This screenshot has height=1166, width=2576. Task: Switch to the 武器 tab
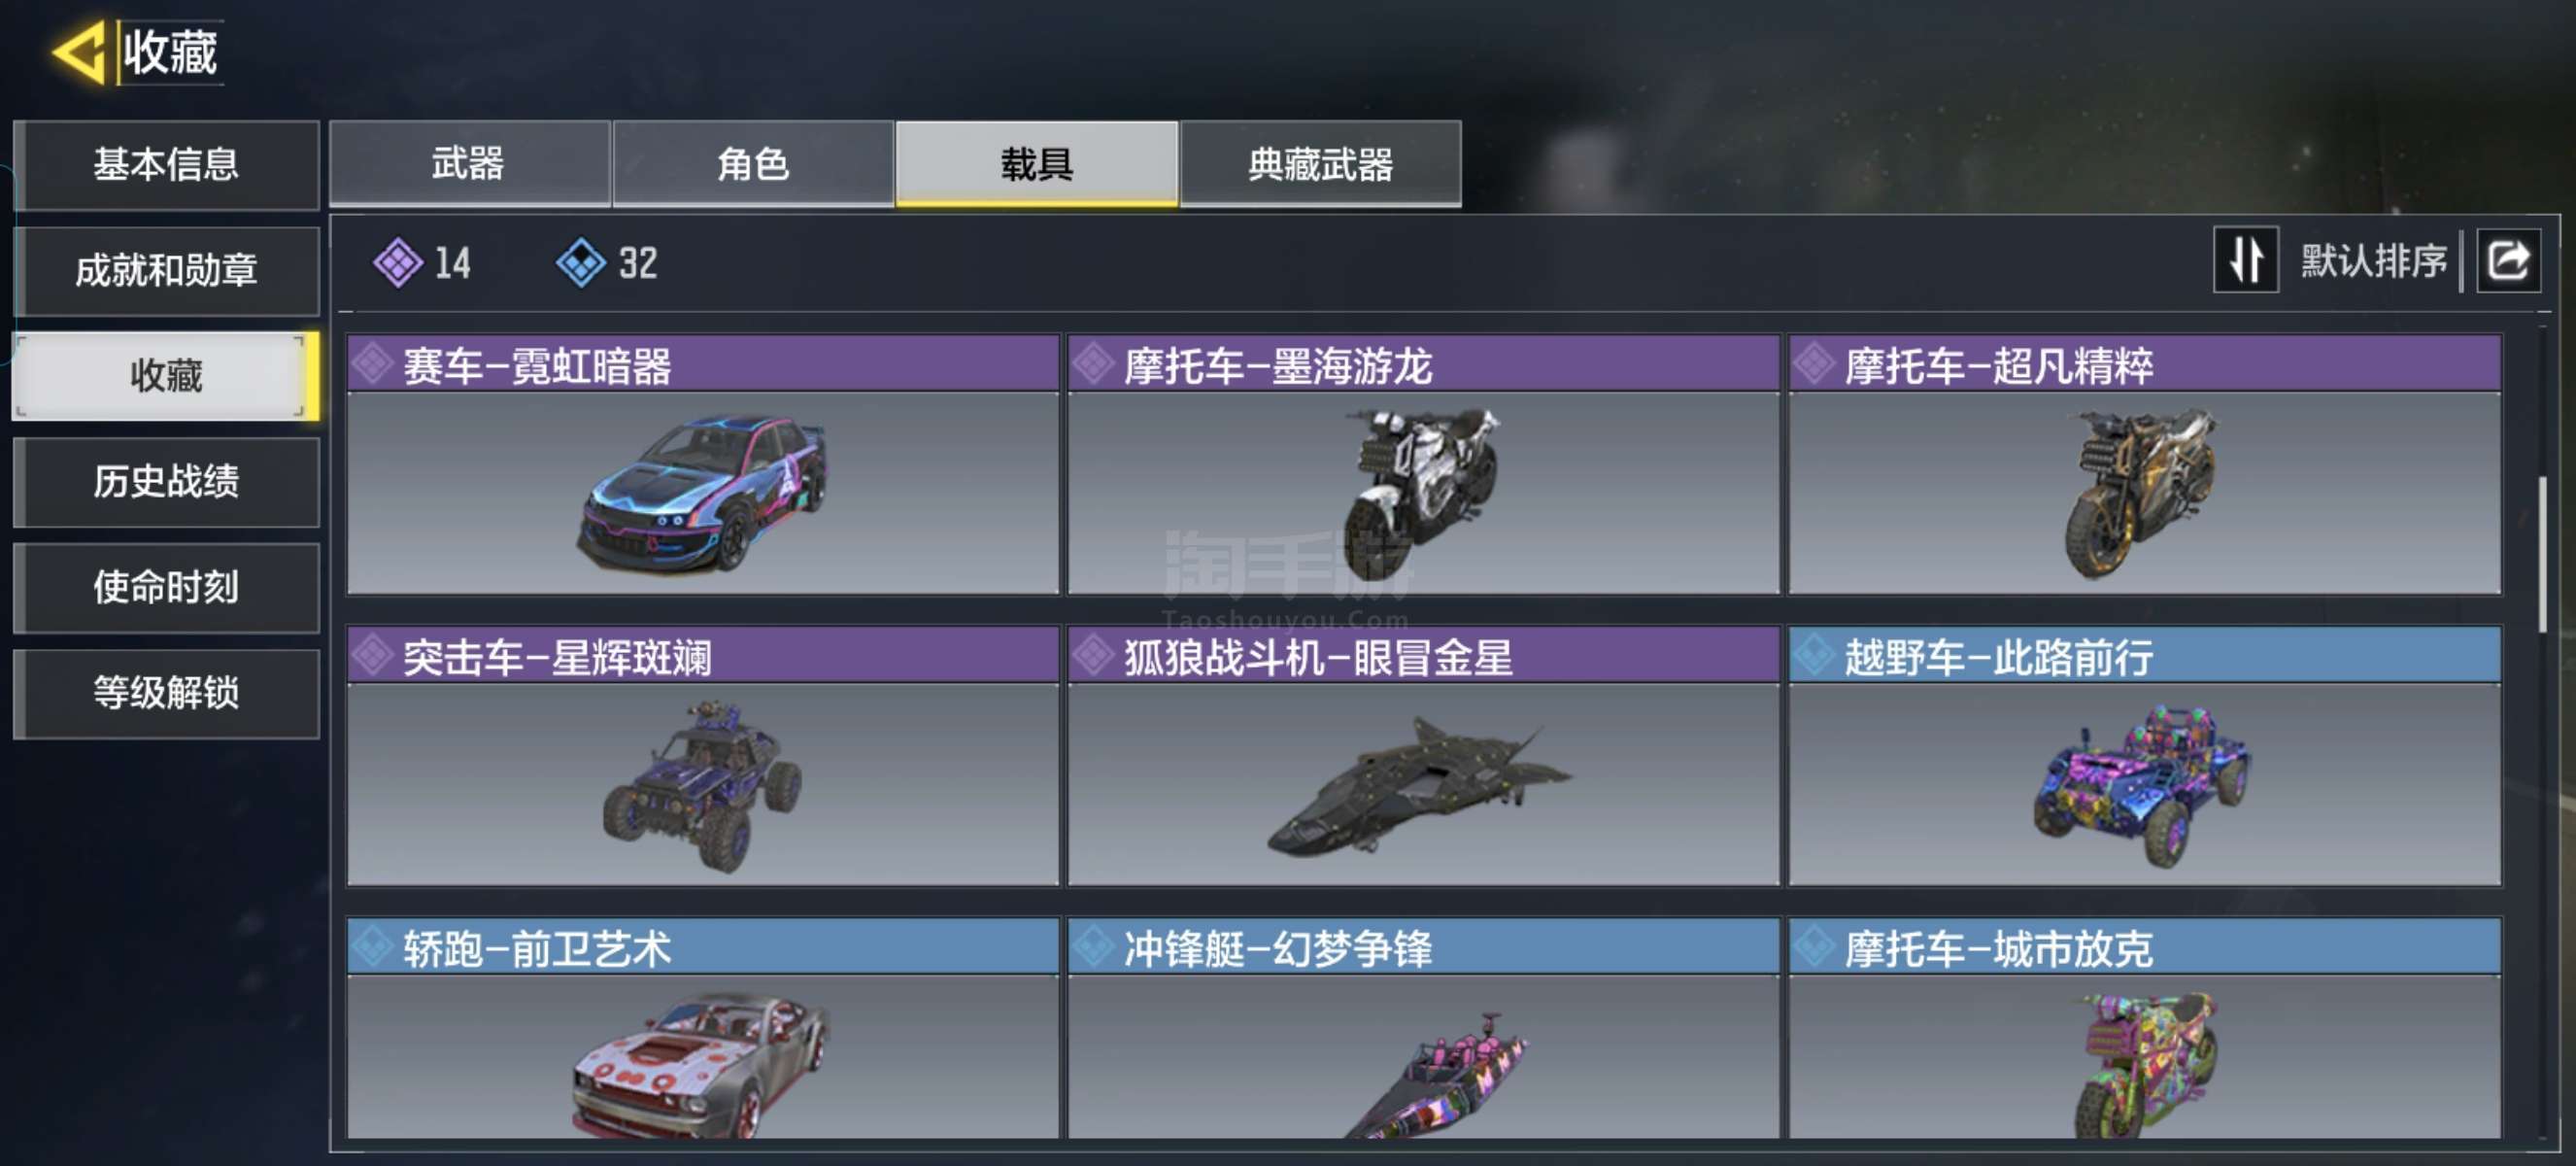(469, 164)
